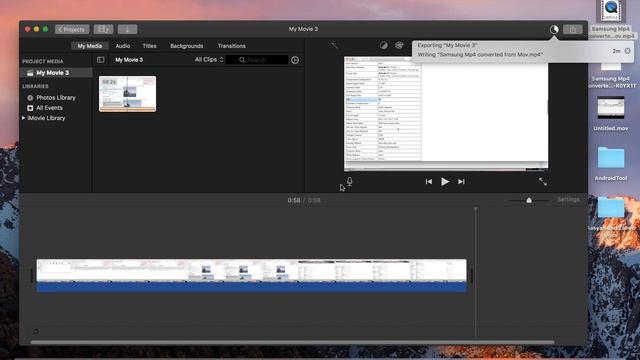
Task: Click the timeline horizontal scrollbar
Action: [292, 342]
